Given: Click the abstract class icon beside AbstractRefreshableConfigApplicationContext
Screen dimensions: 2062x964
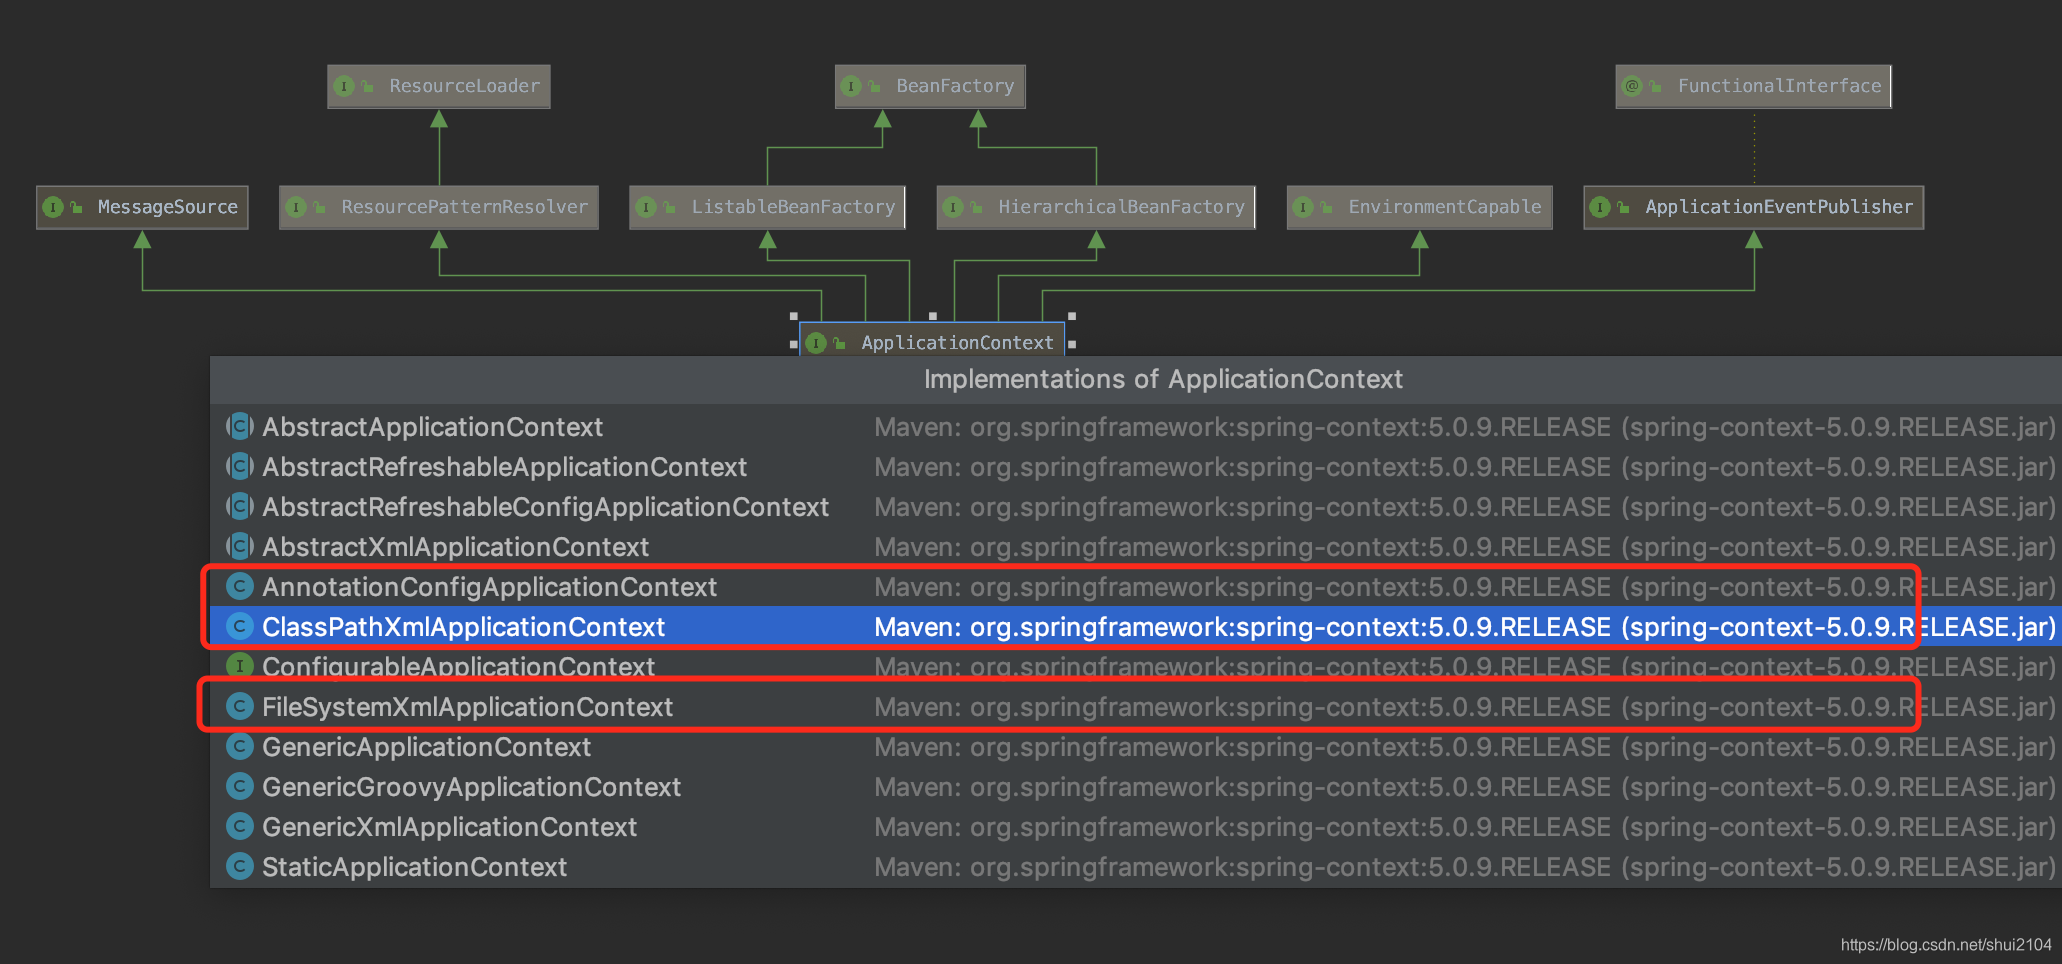Looking at the screenshot, I should pos(240,507).
